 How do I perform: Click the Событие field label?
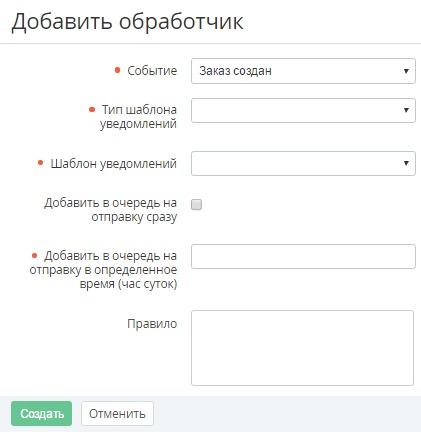coord(152,71)
